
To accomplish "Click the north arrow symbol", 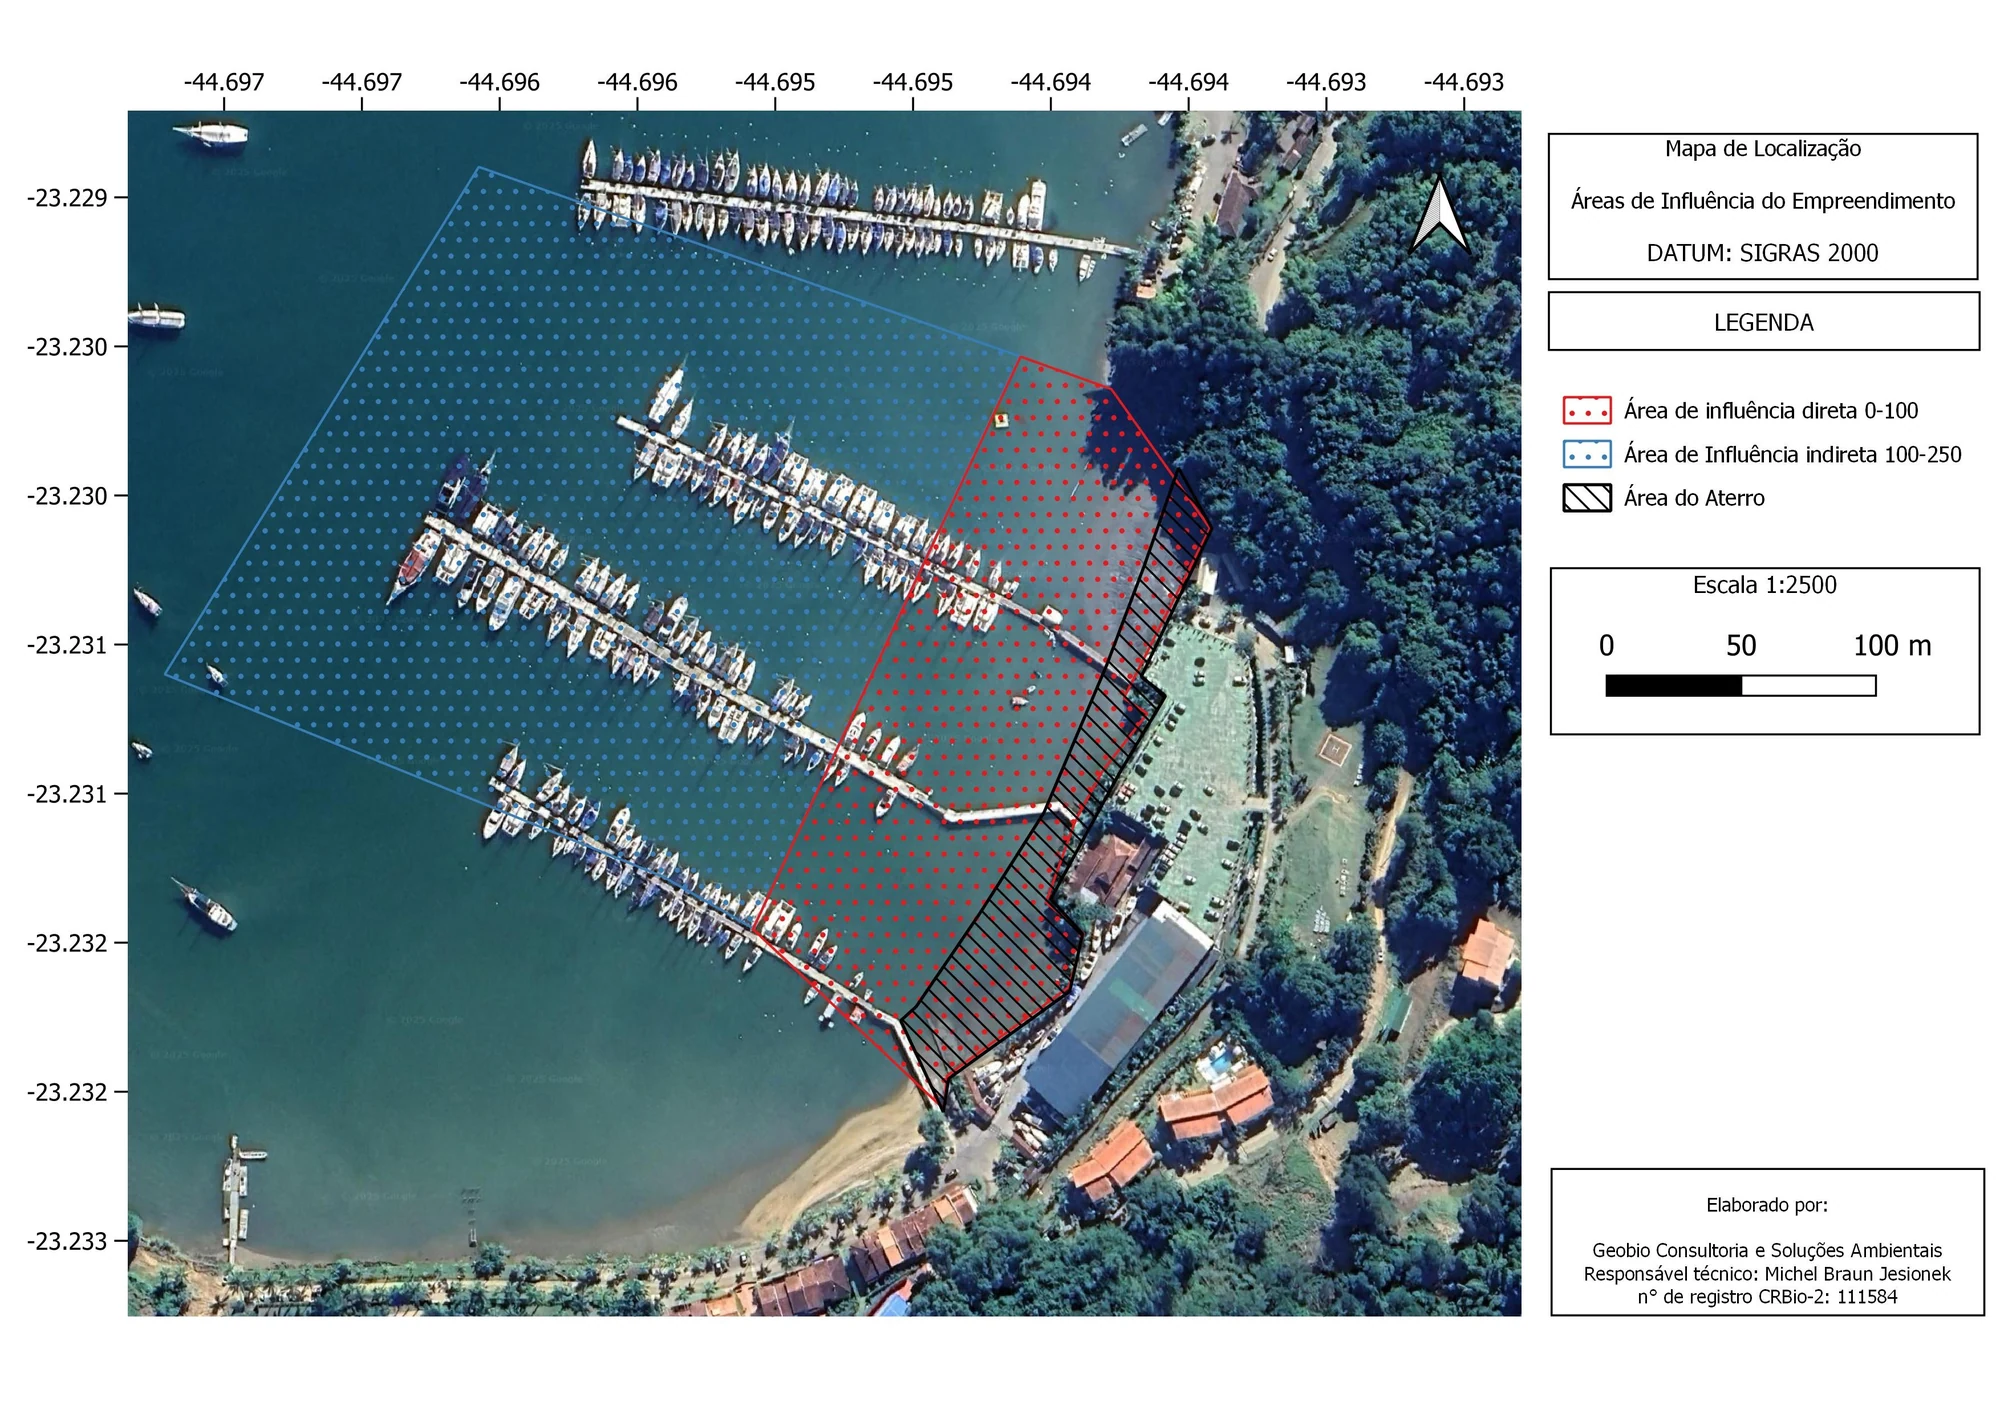I will (1439, 213).
